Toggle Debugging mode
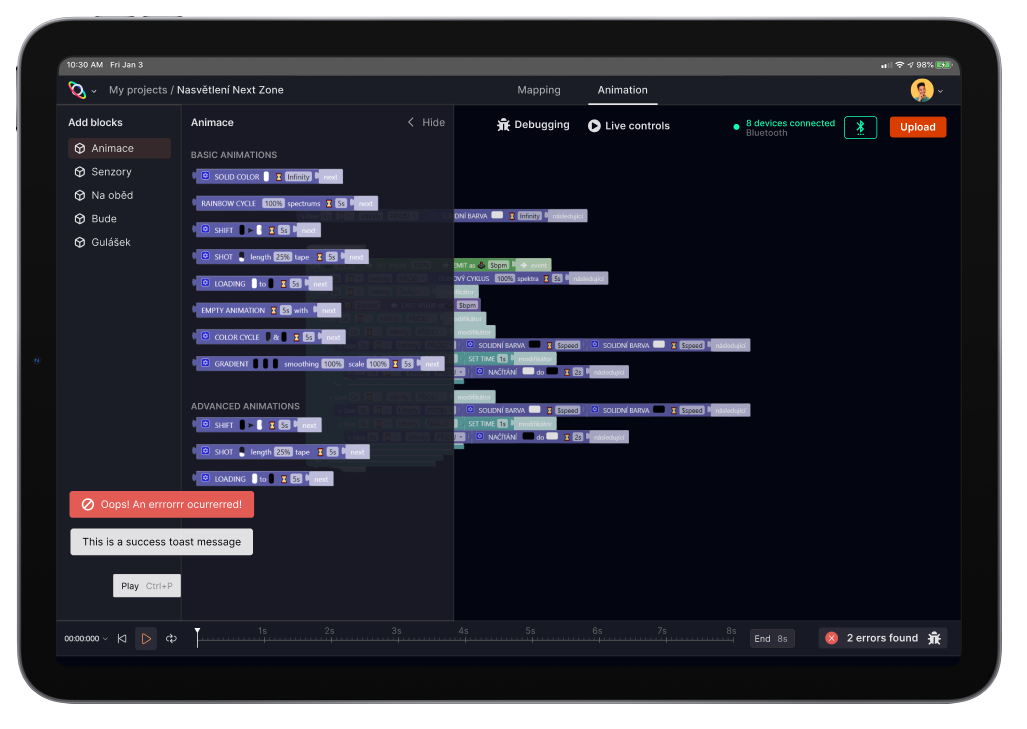The height and width of the screenshot is (729, 1027). [x=533, y=125]
